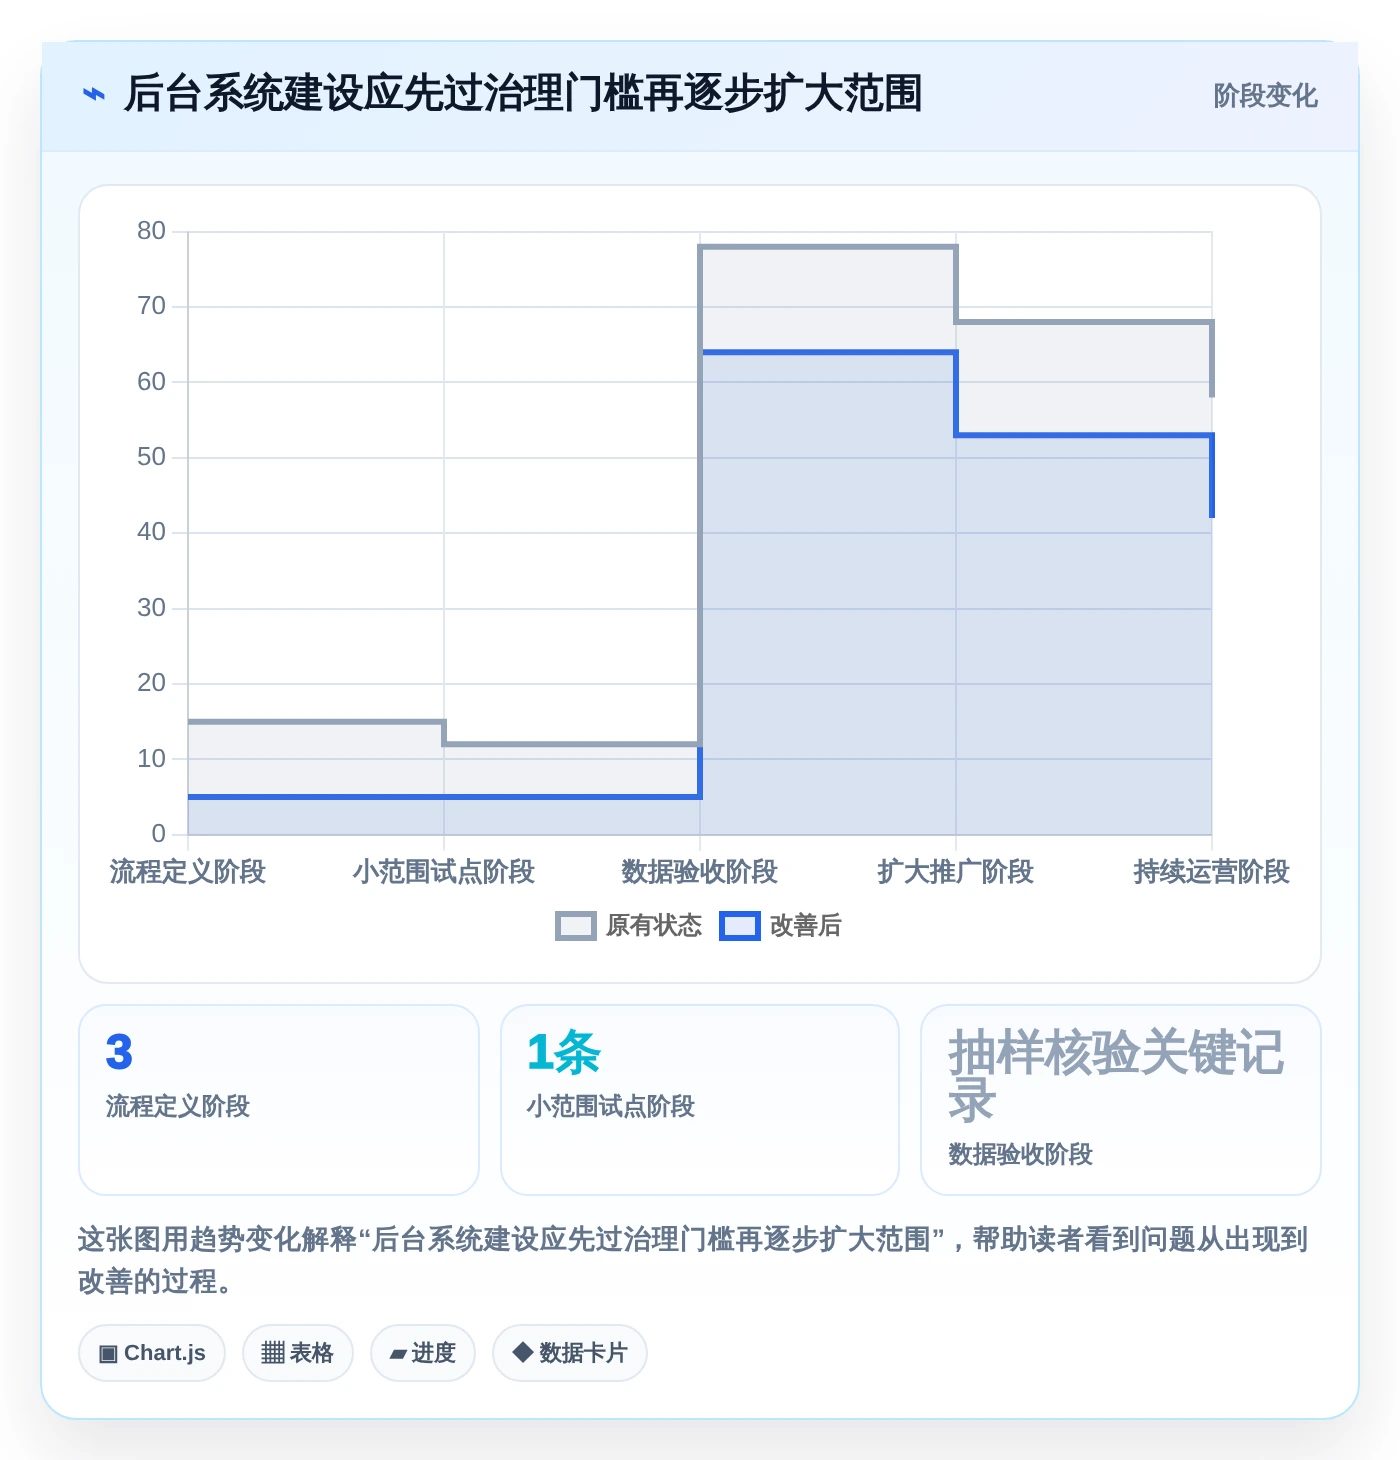Click the 流程定义阶段 x-axis label
This screenshot has height=1460, width=1400.
tap(188, 872)
